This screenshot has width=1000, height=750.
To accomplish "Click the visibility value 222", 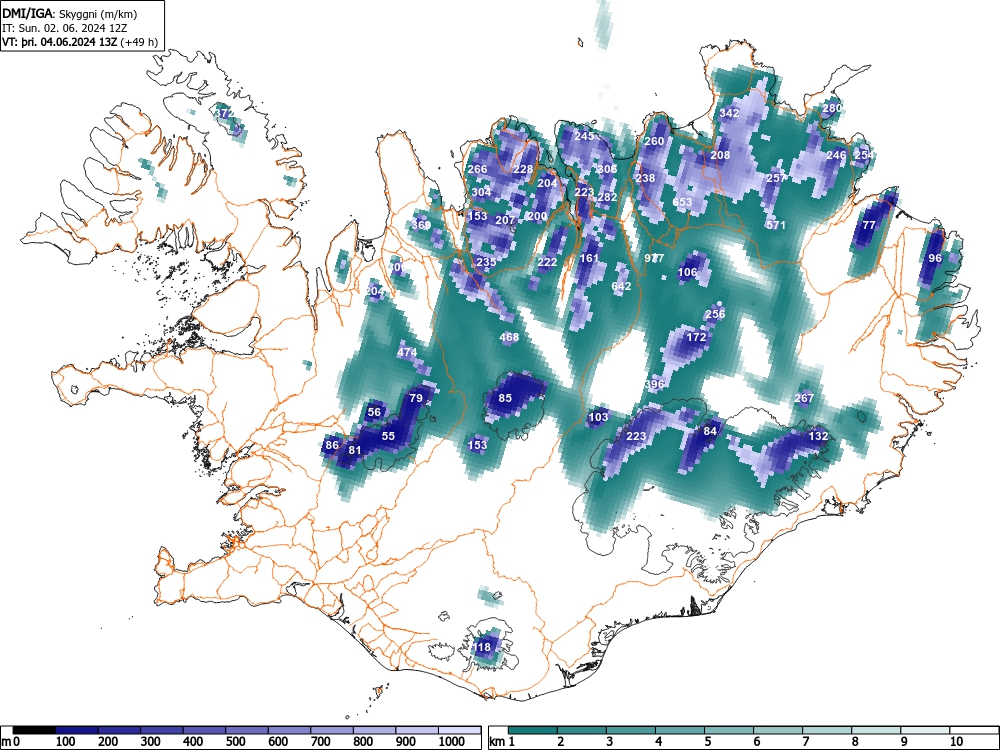I will pyautogui.click(x=547, y=262).
